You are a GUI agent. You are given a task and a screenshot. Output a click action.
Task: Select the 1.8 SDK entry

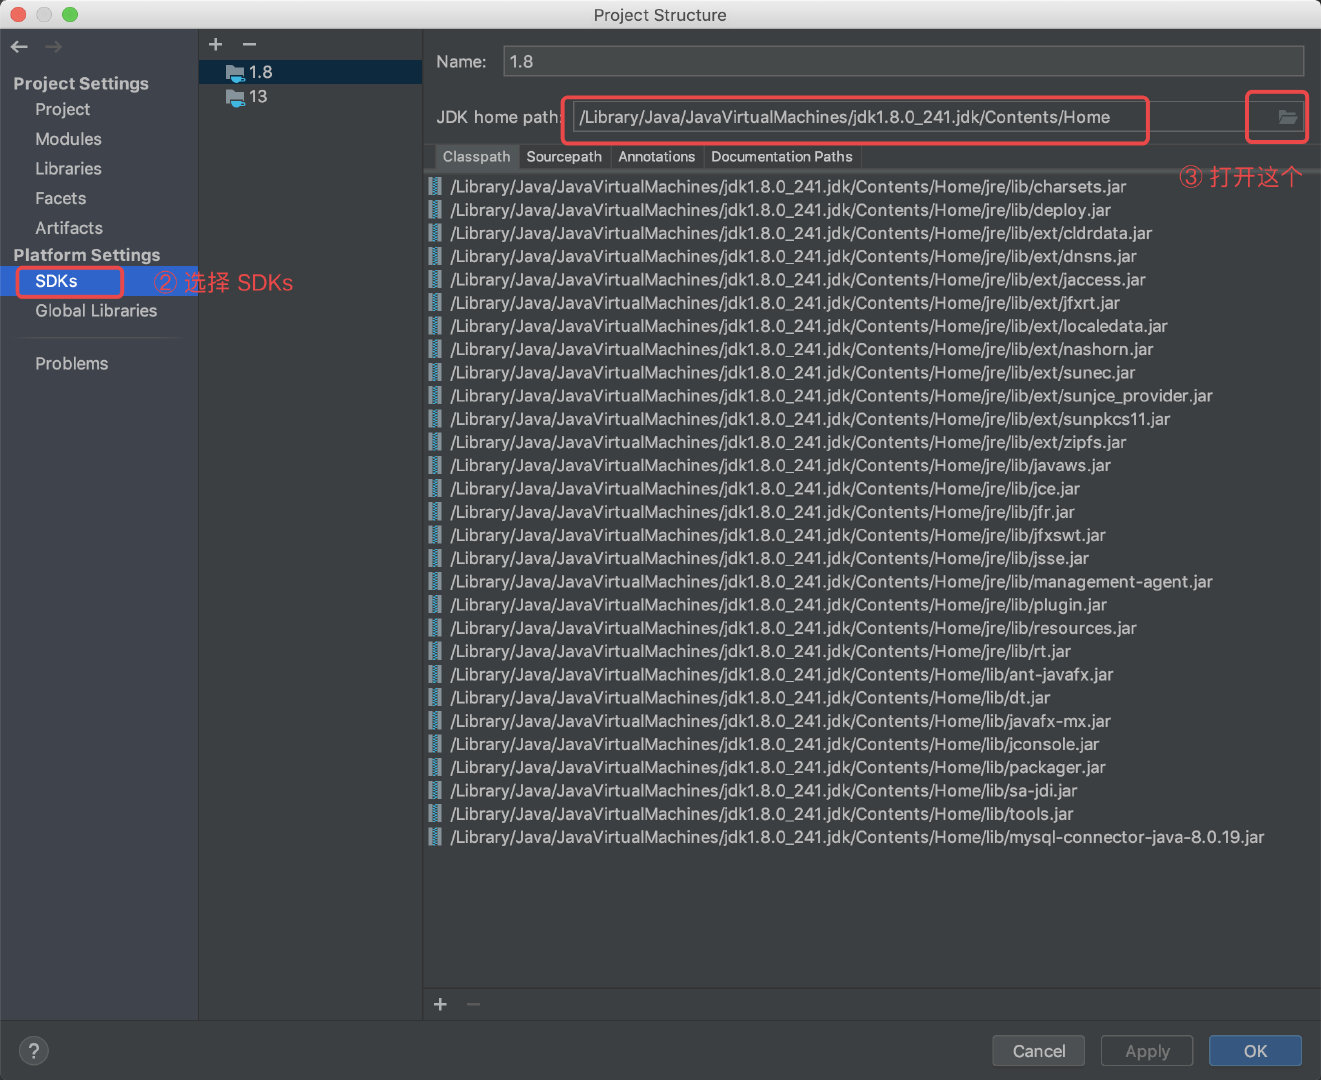tap(310, 72)
